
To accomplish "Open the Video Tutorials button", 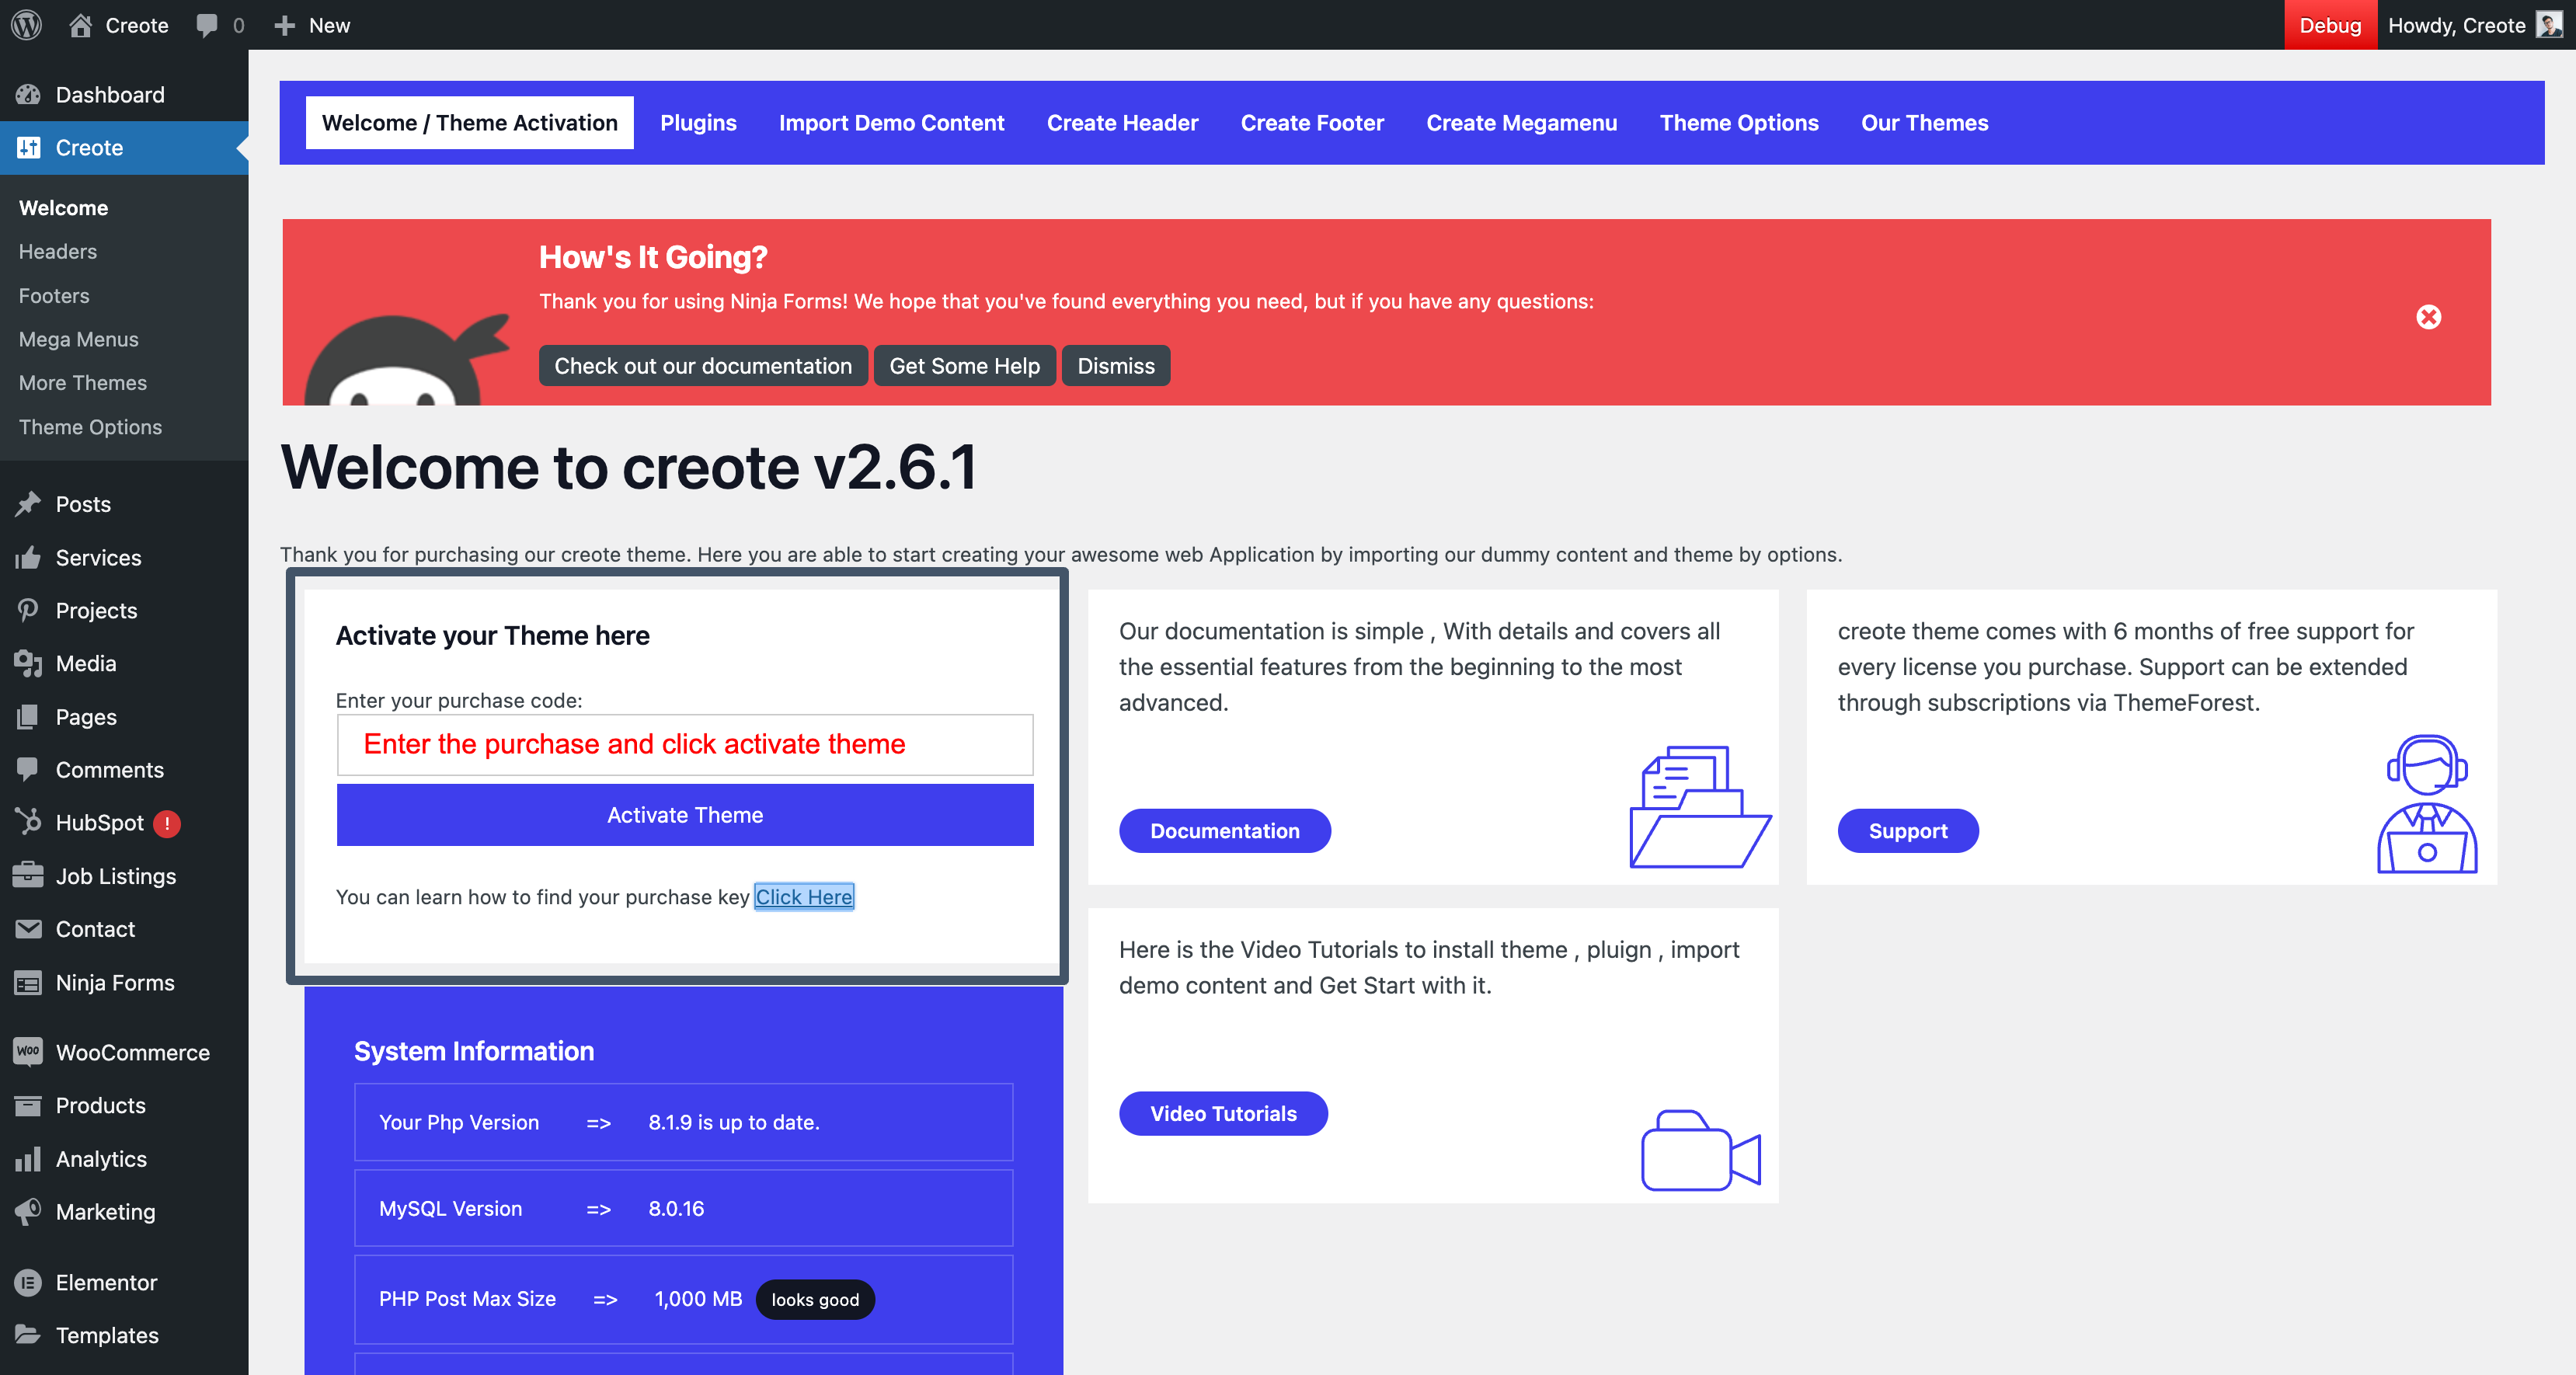I will 1223,1114.
